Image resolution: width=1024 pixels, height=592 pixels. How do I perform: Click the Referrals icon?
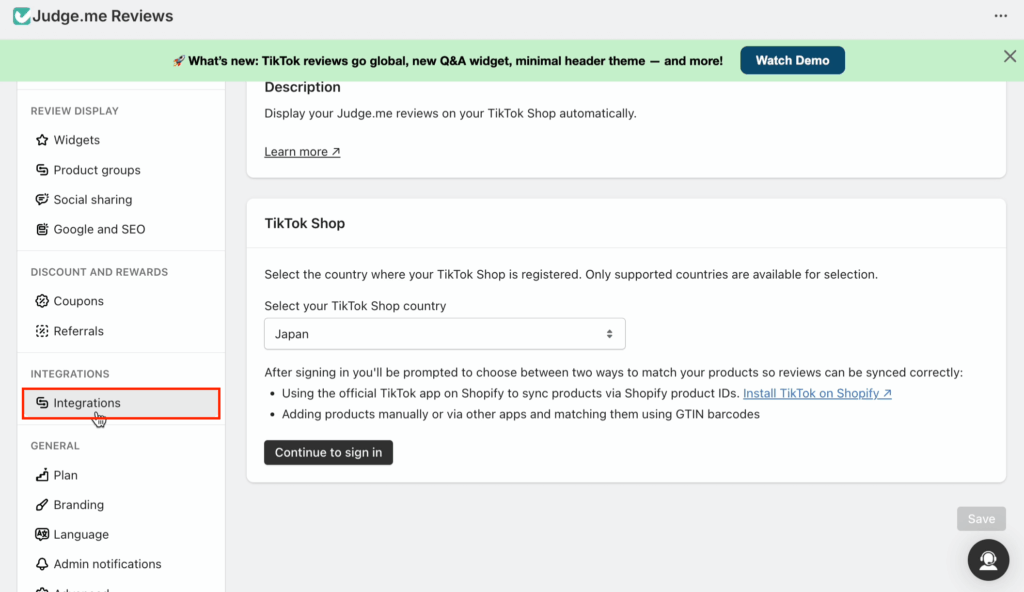coord(42,331)
